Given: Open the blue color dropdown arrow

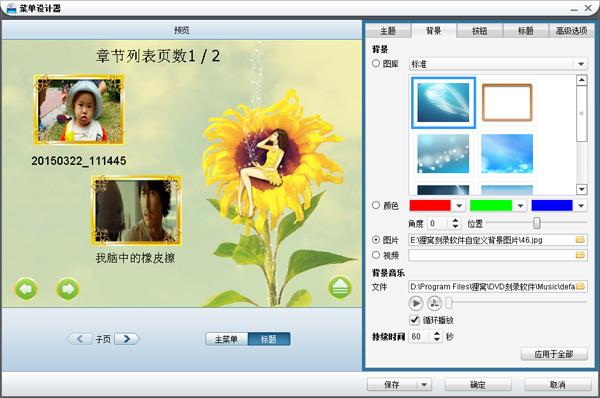Looking at the screenshot, I should [581, 206].
